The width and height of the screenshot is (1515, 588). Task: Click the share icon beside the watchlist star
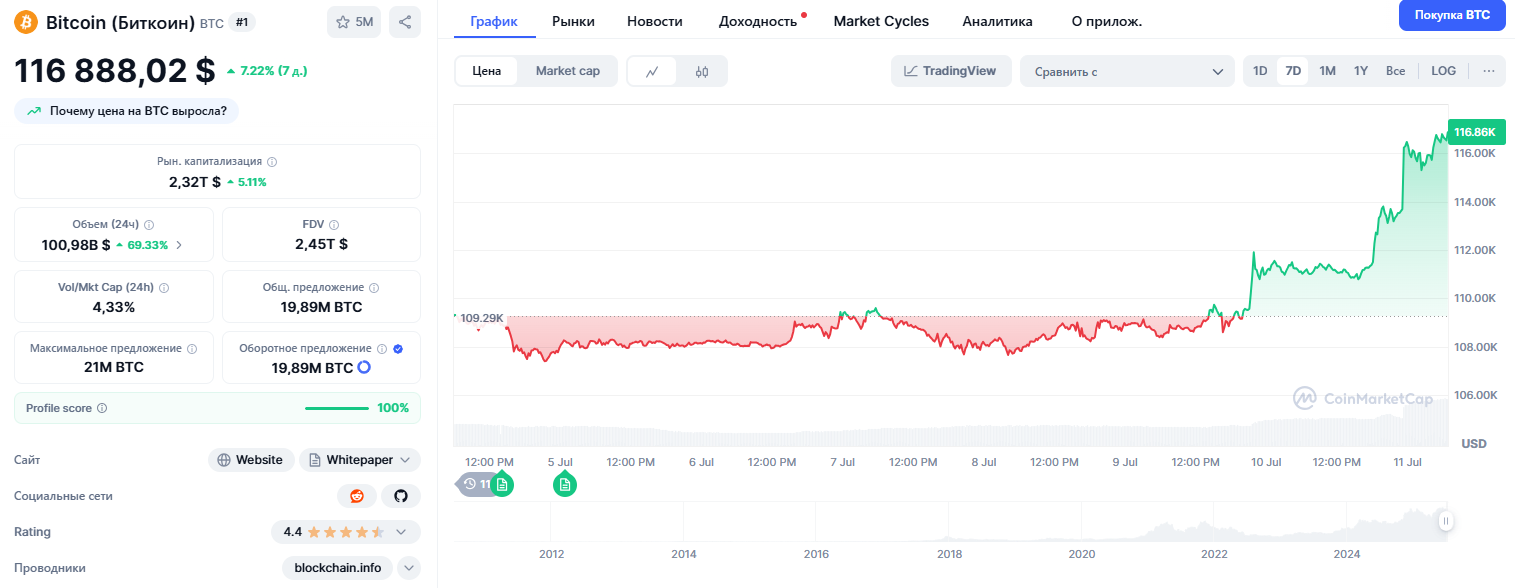tap(405, 22)
